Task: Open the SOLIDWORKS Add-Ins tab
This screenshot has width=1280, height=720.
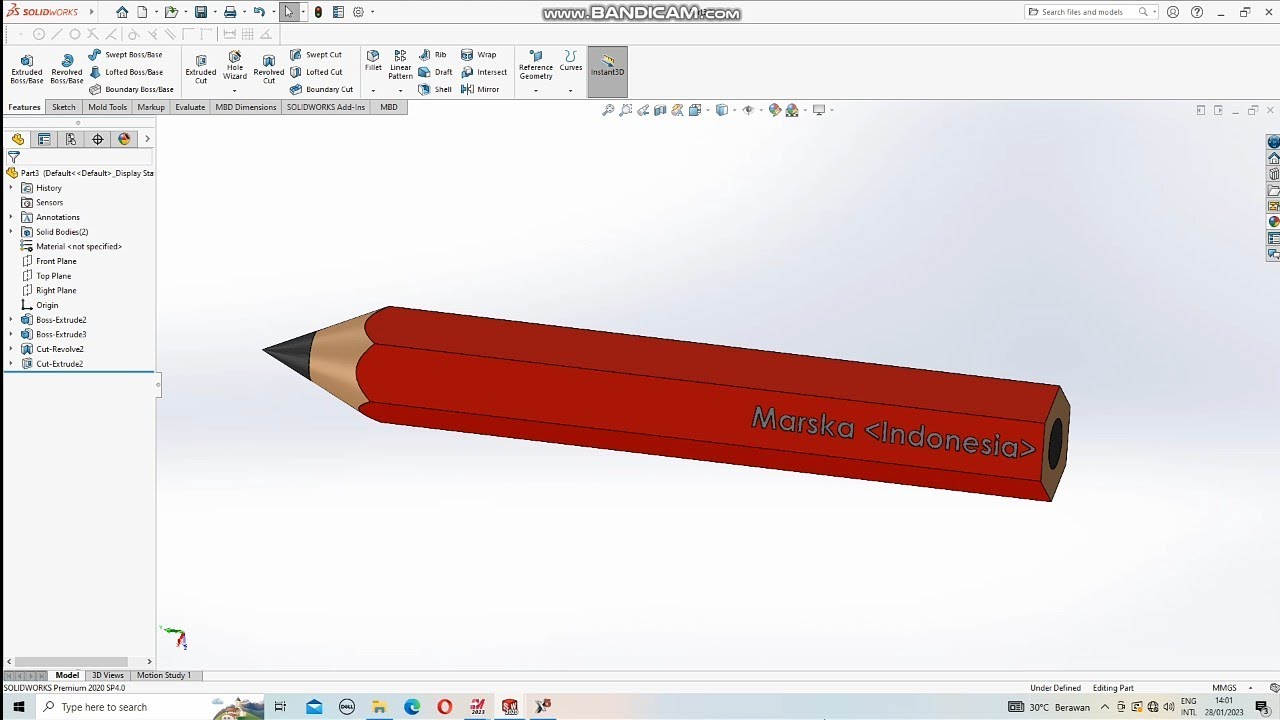Action: pyautogui.click(x=326, y=107)
